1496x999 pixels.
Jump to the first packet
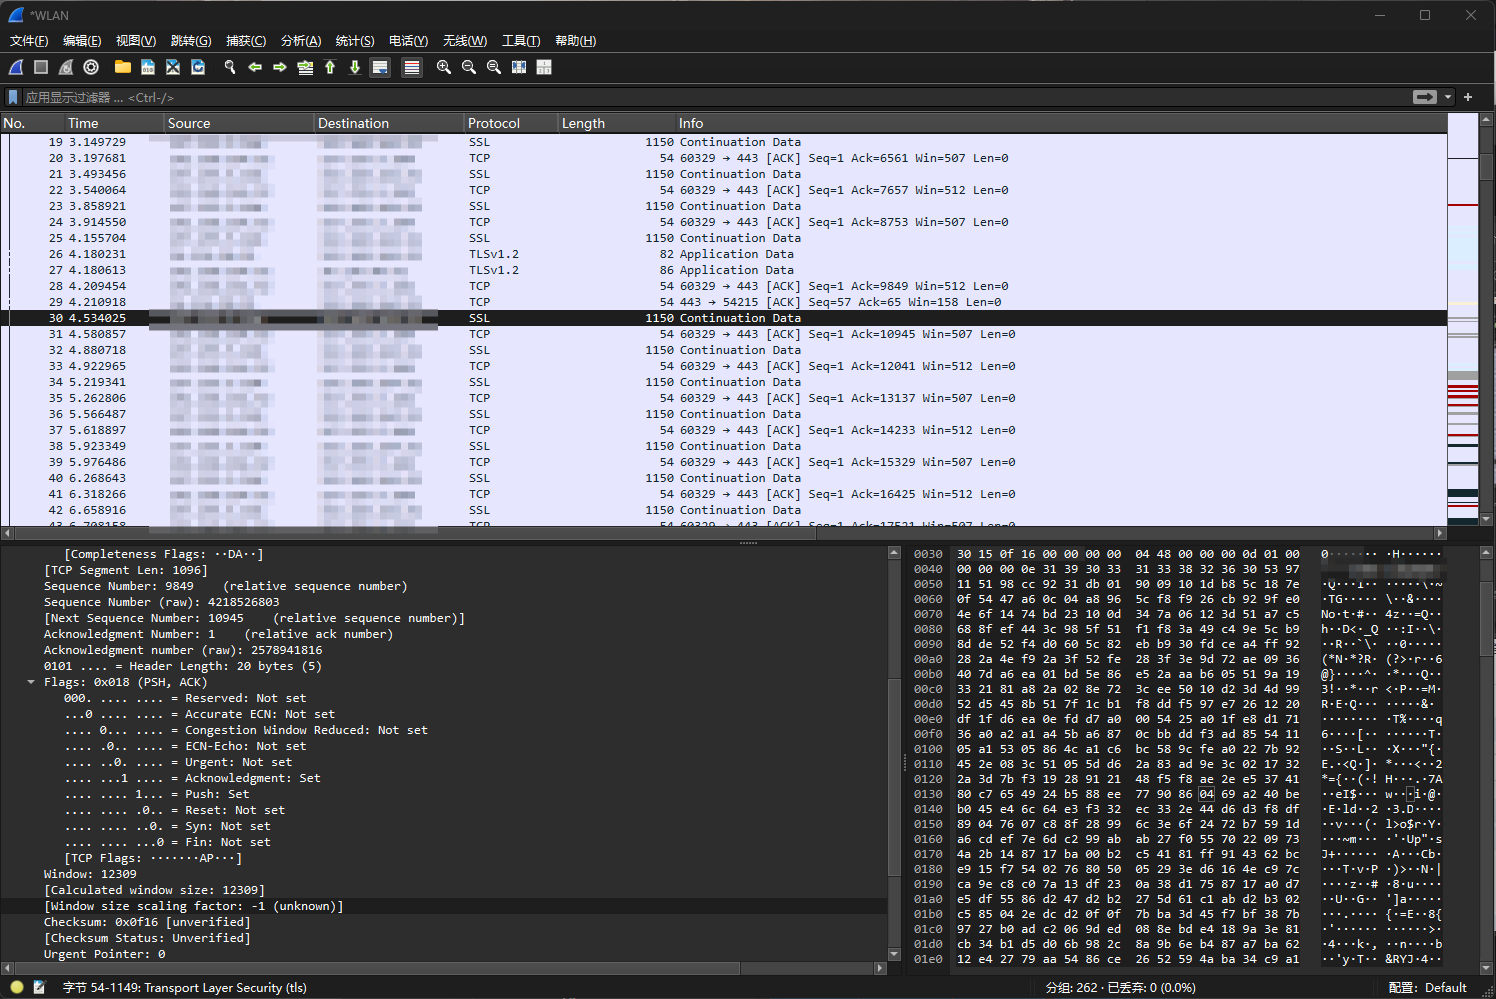[x=330, y=67]
